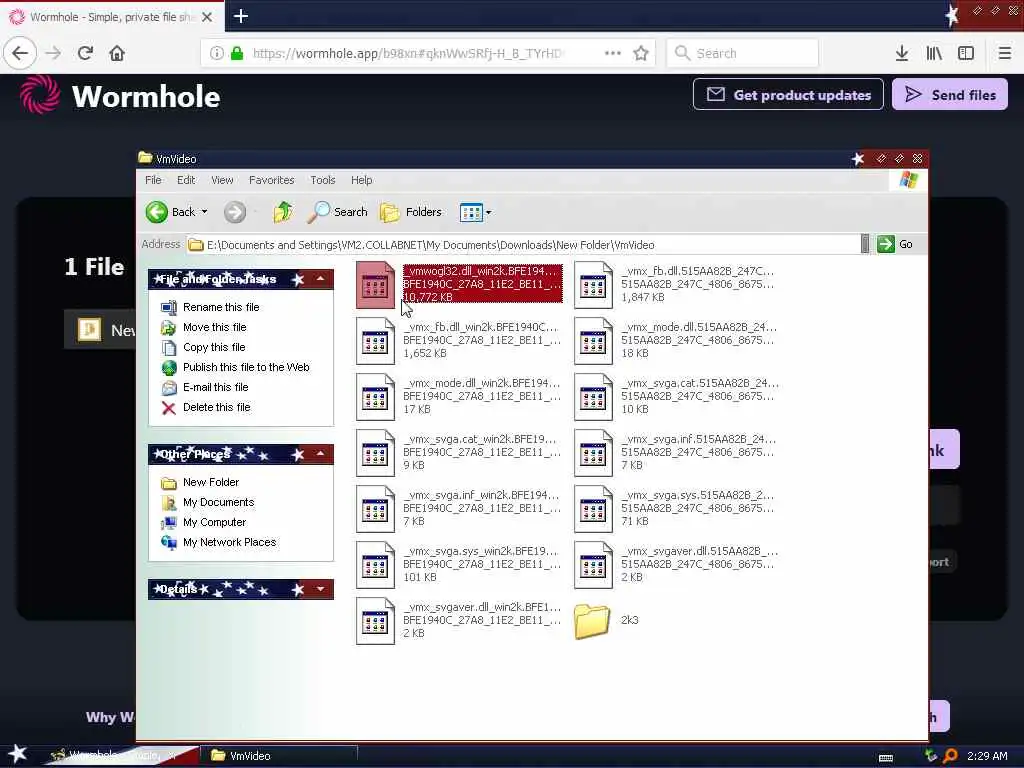The image size is (1024, 768).
Task: Go up one folder level
Action: [283, 212]
